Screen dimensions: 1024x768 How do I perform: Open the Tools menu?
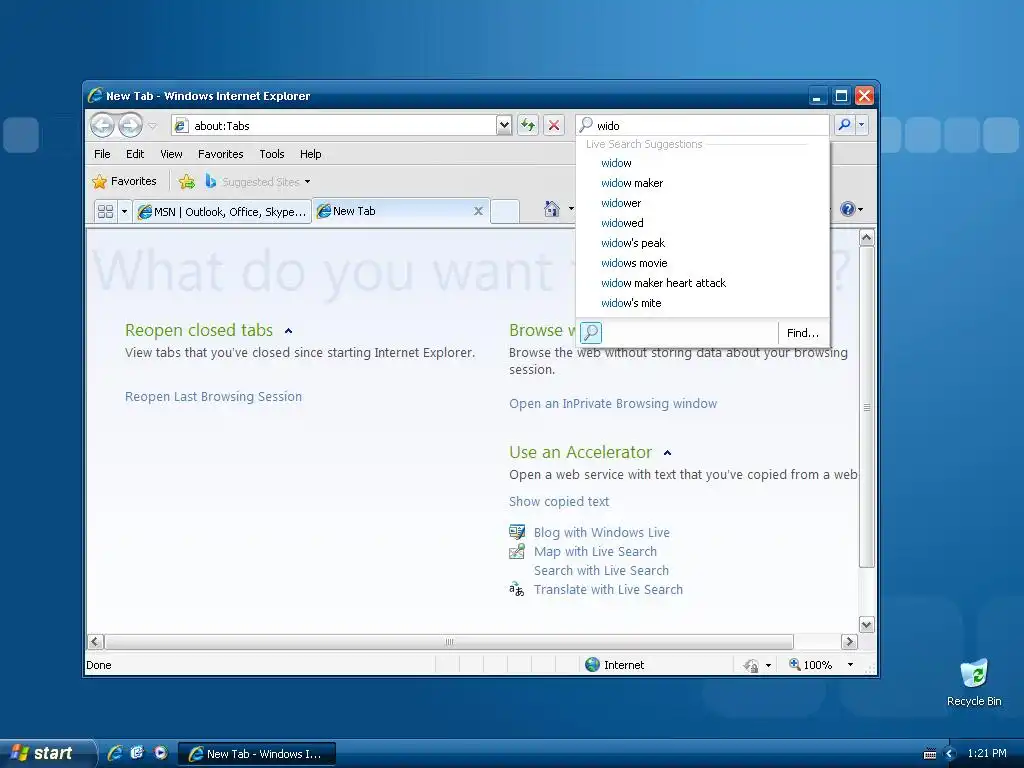(272, 154)
